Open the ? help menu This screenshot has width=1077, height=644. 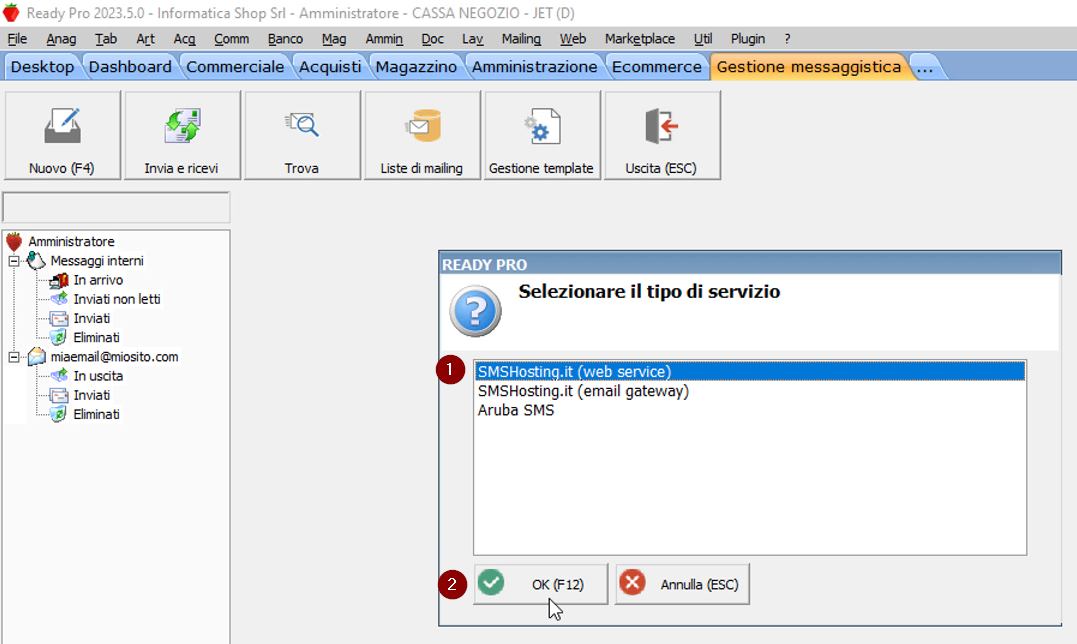point(787,39)
